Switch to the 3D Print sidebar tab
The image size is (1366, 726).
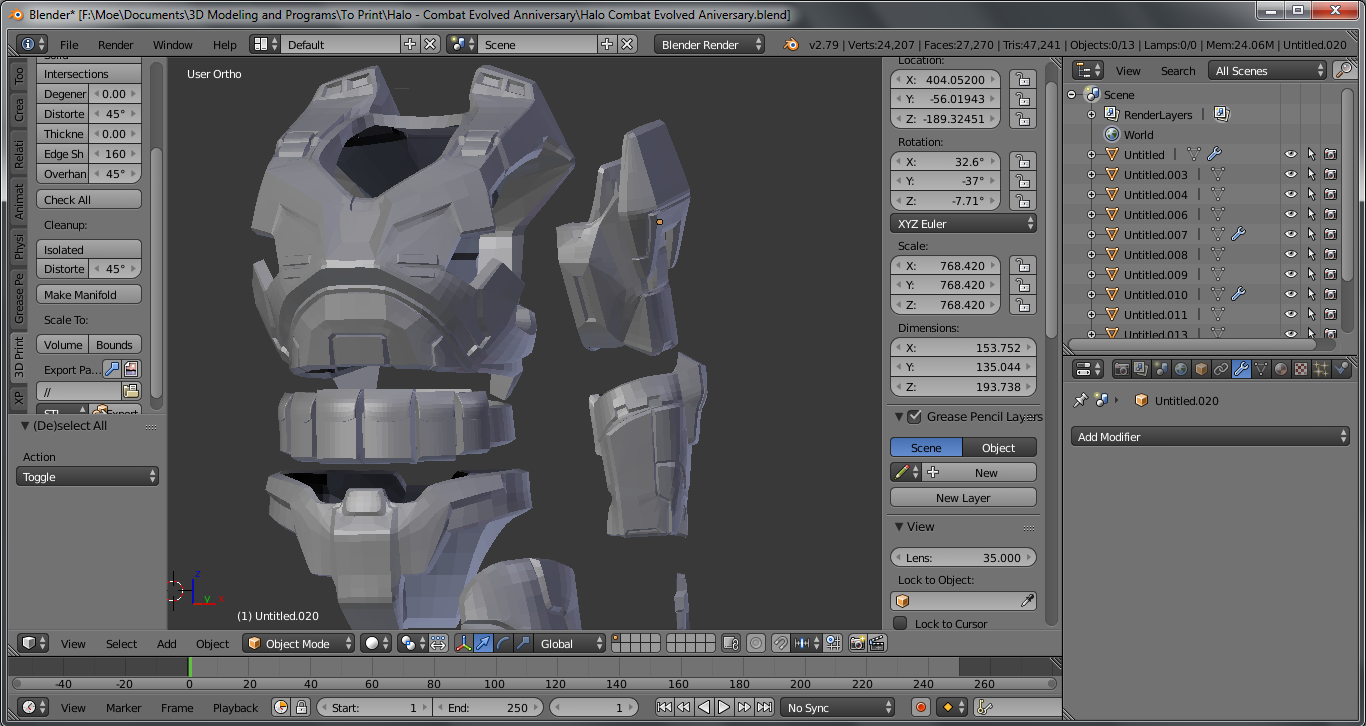pos(19,357)
